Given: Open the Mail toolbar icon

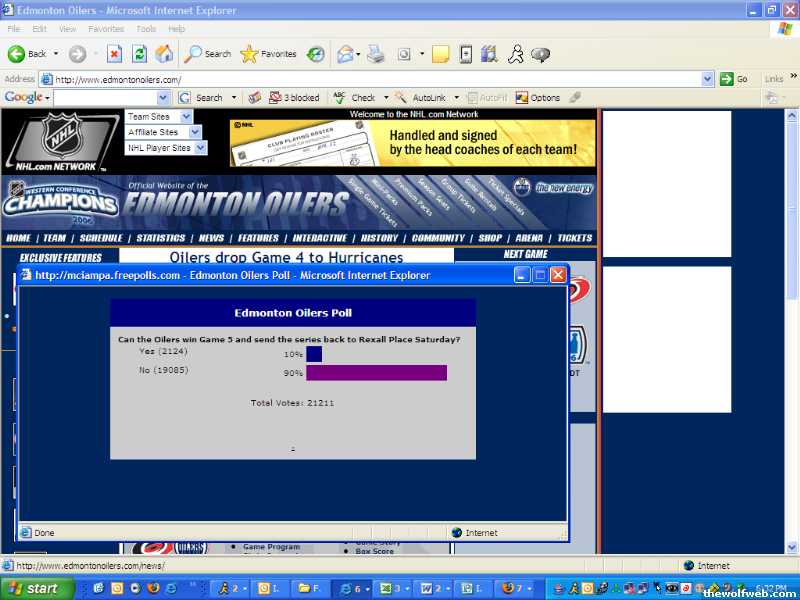Looking at the screenshot, I should (x=345, y=54).
